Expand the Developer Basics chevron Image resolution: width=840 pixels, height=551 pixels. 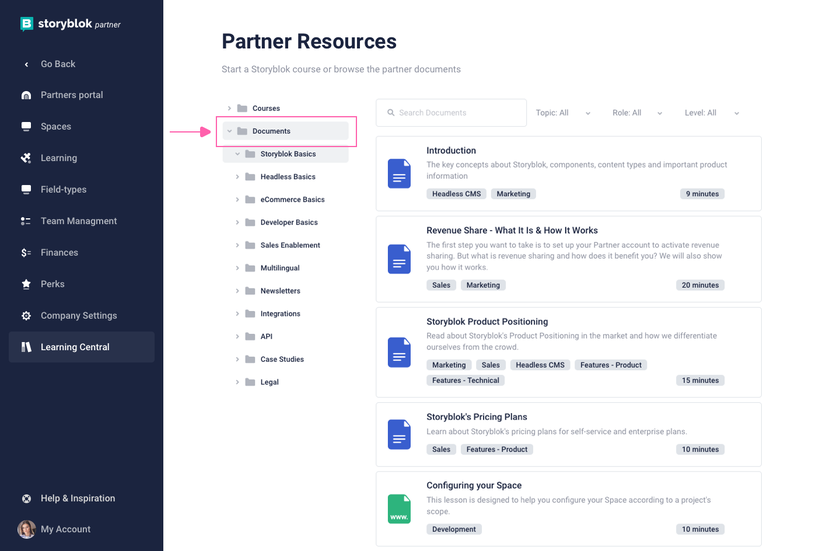(x=237, y=223)
